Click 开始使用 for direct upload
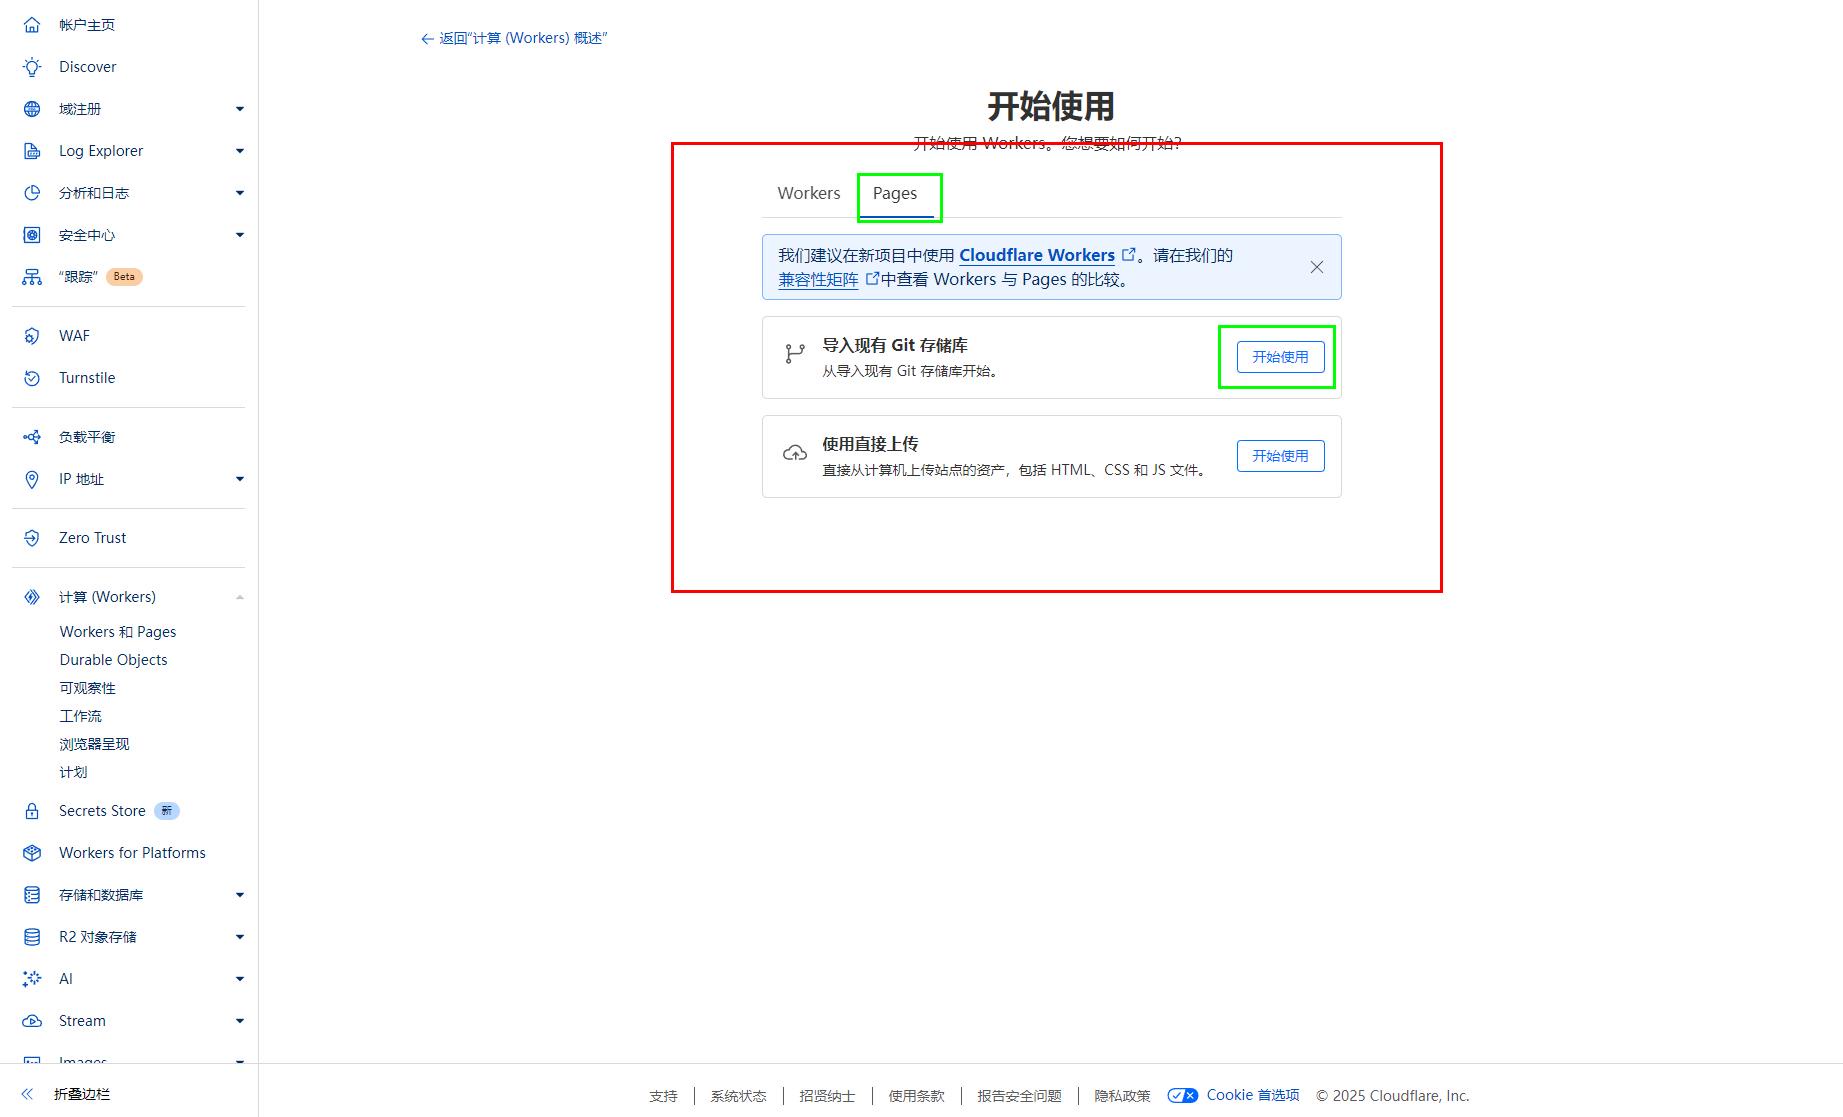The height and width of the screenshot is (1117, 1843). click(1280, 456)
